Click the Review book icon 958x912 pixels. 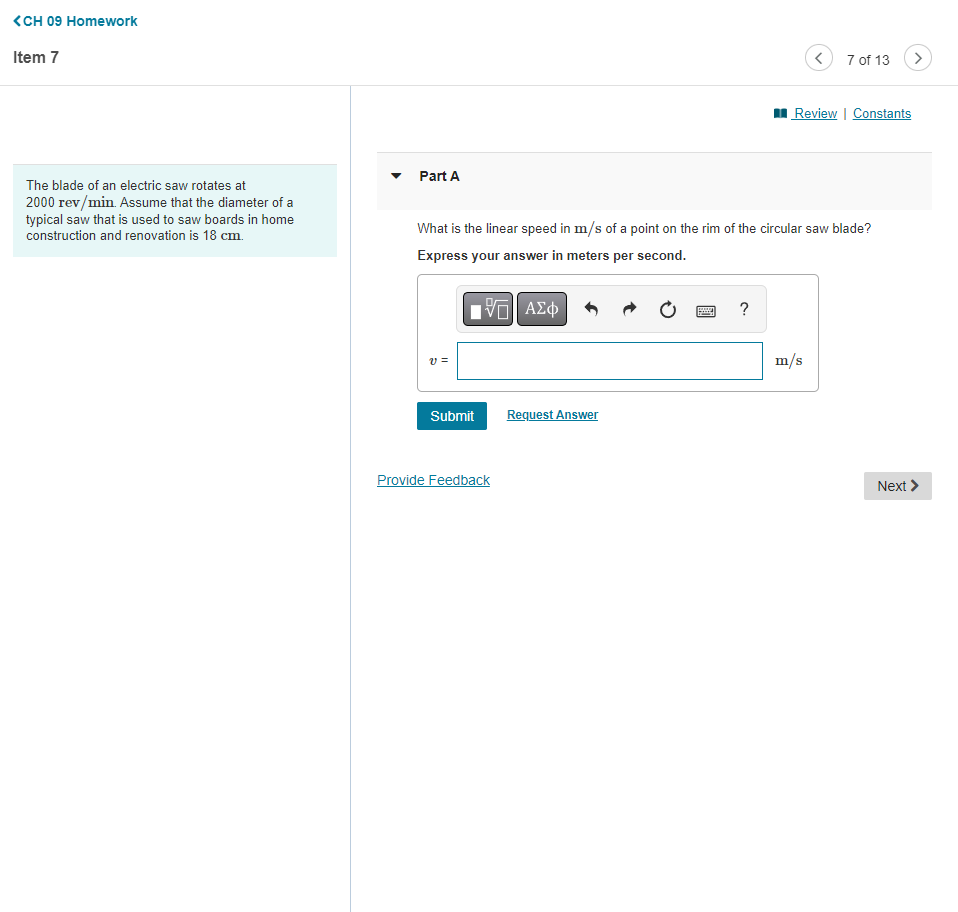tap(779, 113)
